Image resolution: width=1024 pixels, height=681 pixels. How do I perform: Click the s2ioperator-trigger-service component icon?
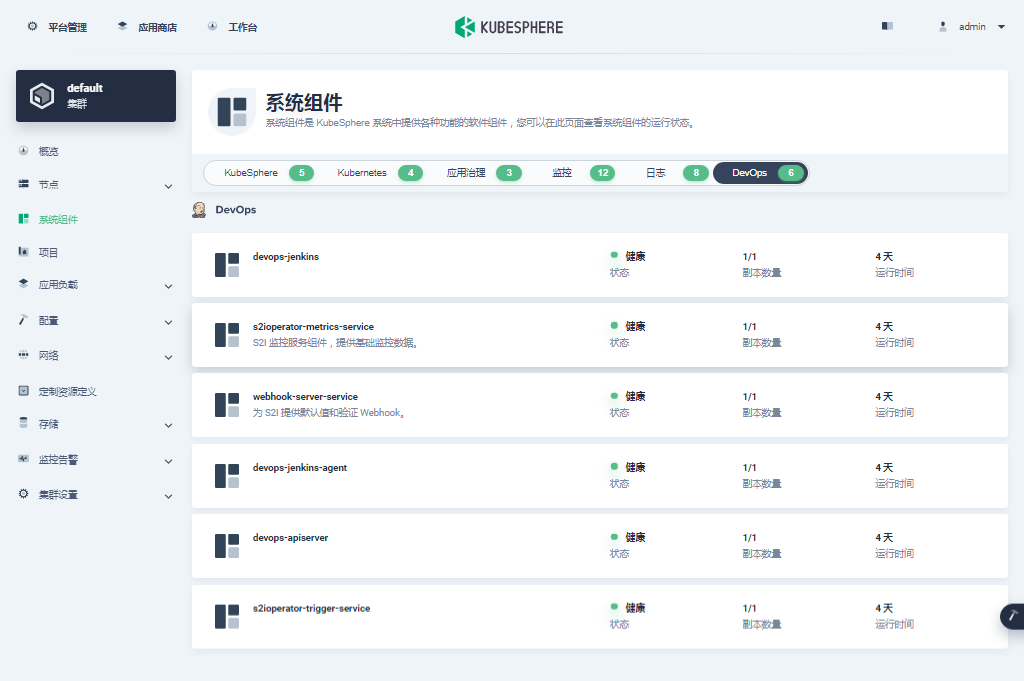point(227,616)
